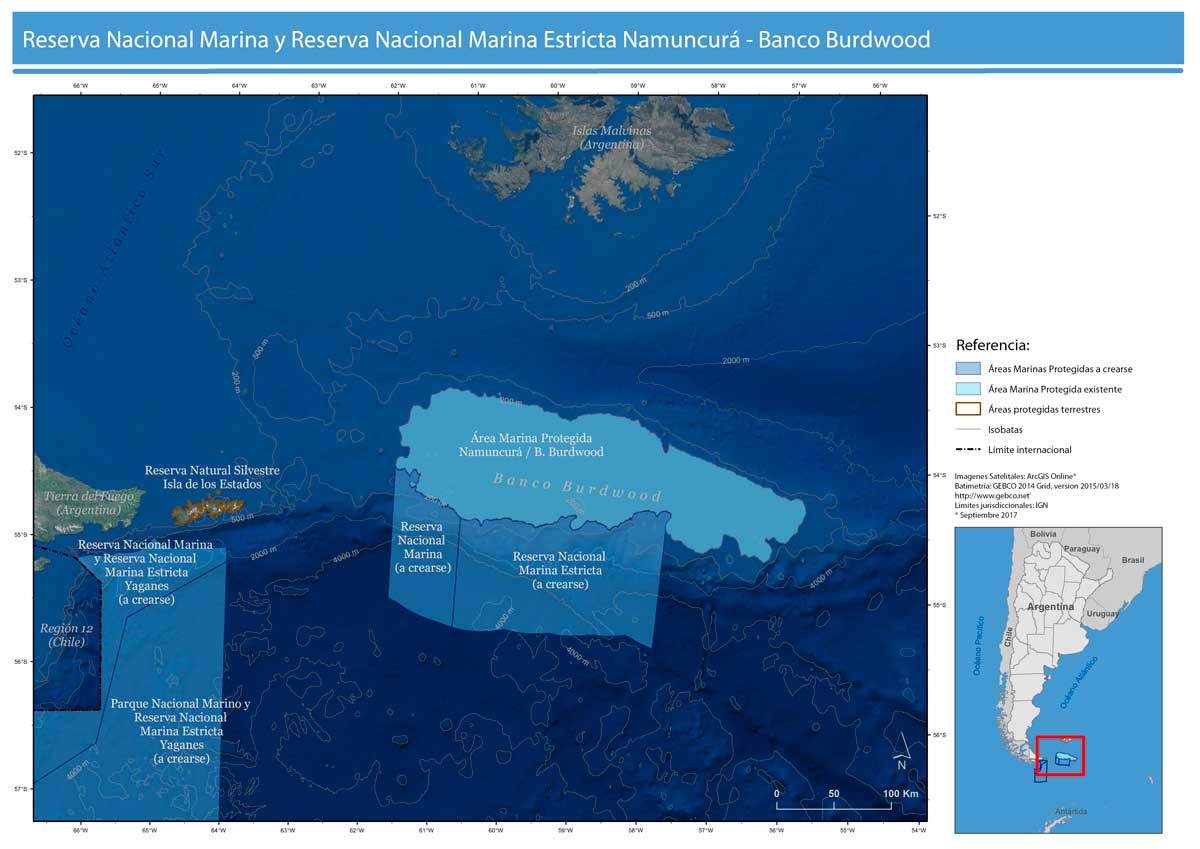The image size is (1200, 849).
Task: Click the 'Límite internacional' legend label
Action: click(1030, 450)
